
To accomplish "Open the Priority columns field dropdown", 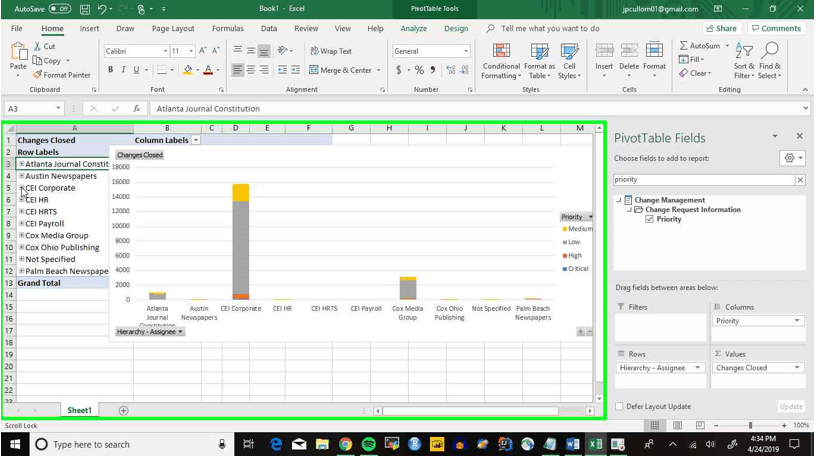I will 797,321.
